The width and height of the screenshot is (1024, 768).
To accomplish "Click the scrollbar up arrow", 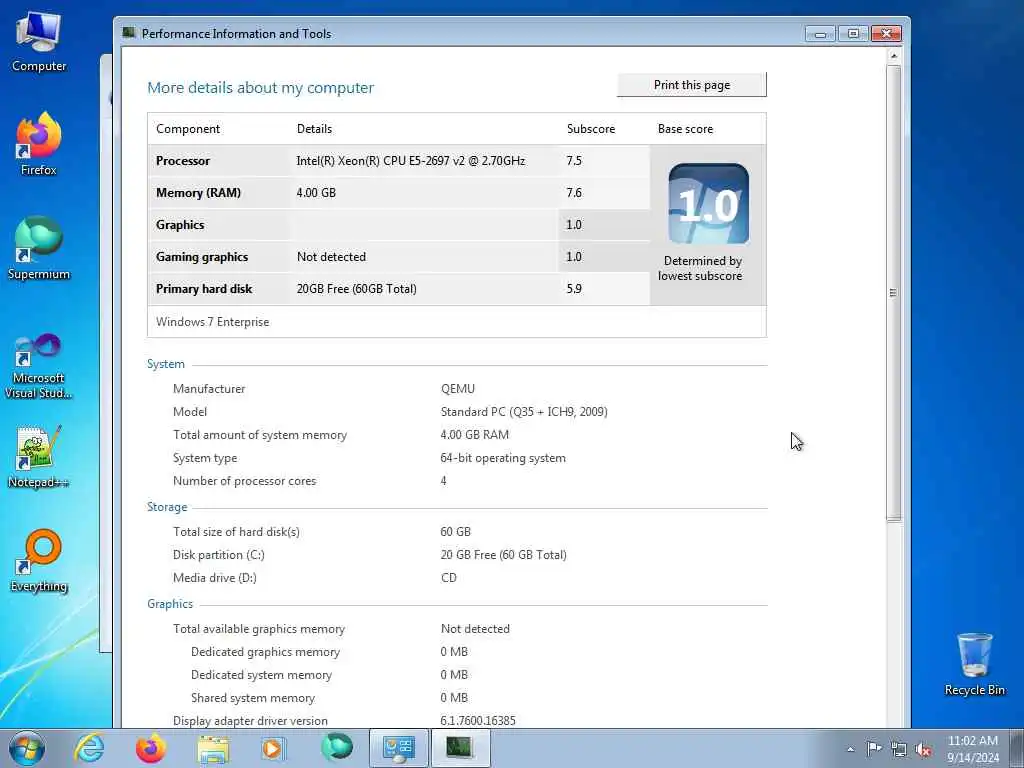I will (x=894, y=56).
